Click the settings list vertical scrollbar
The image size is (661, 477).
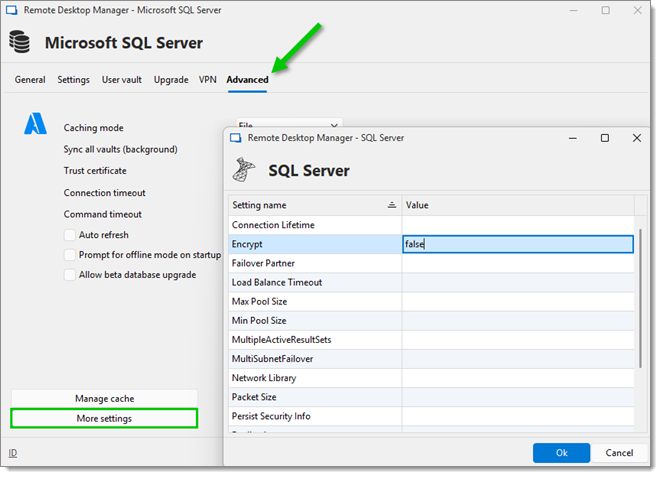[640, 298]
